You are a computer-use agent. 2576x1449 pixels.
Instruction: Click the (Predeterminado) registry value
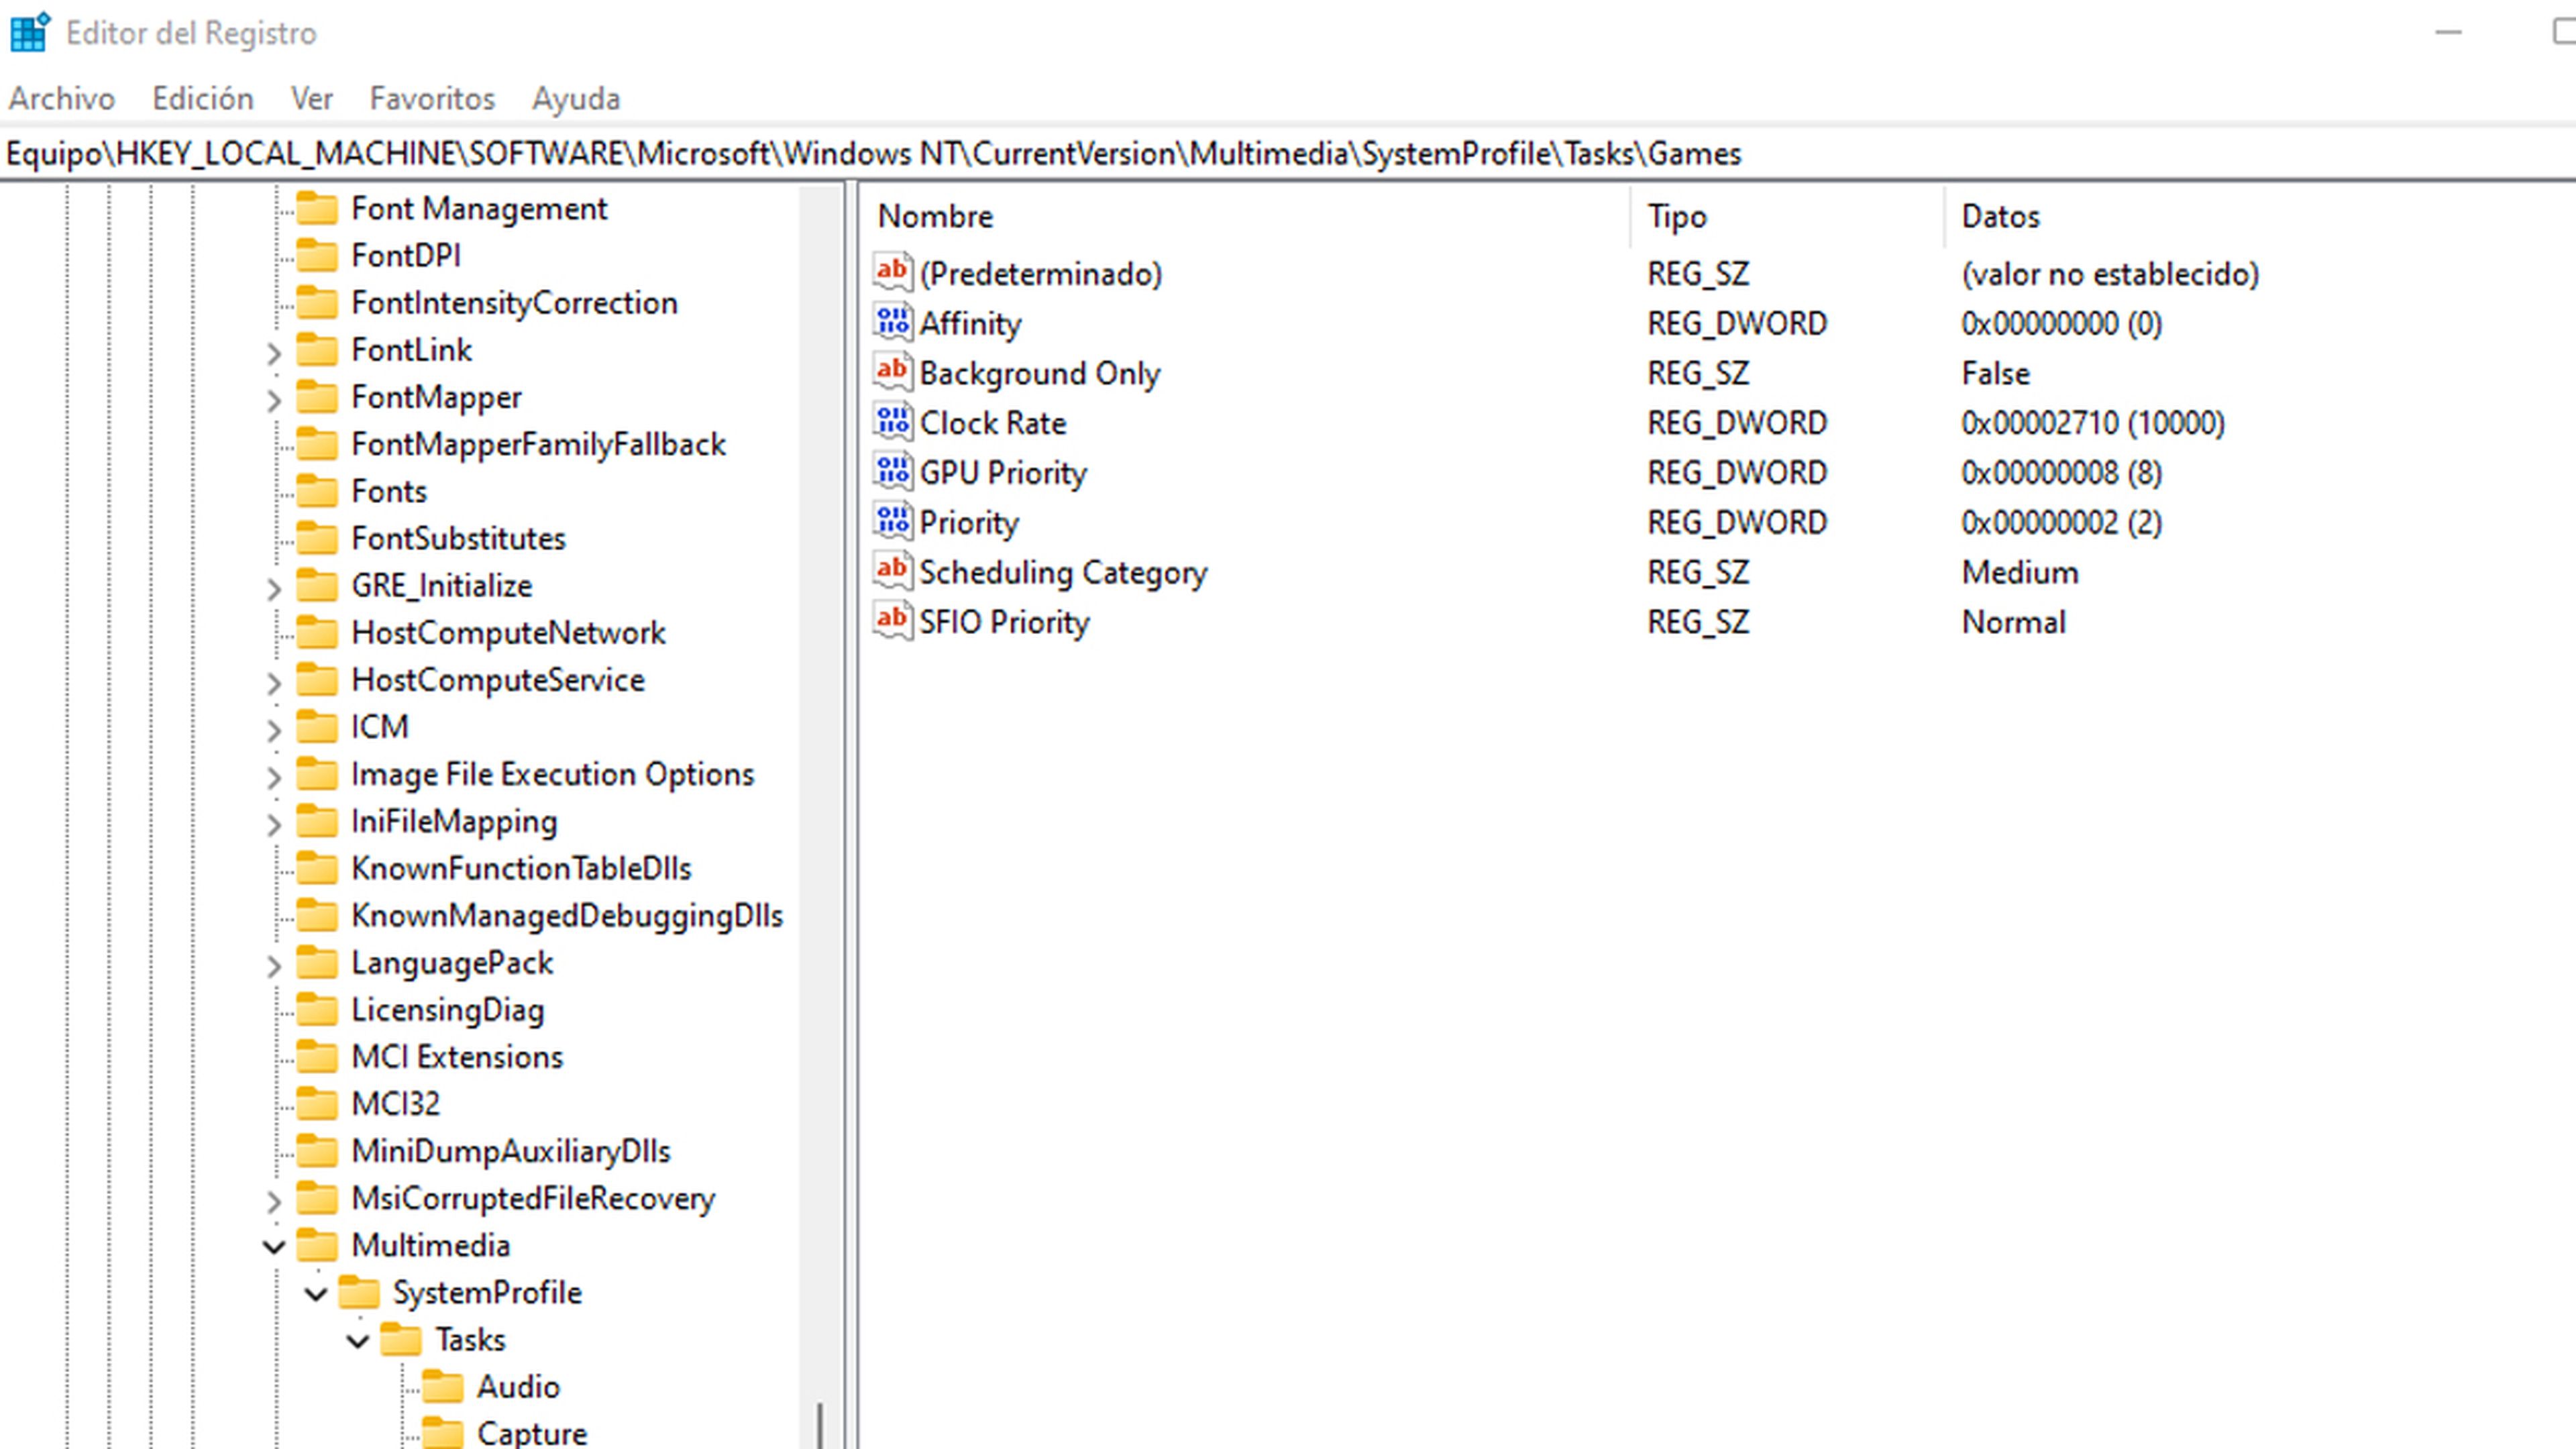[1042, 272]
